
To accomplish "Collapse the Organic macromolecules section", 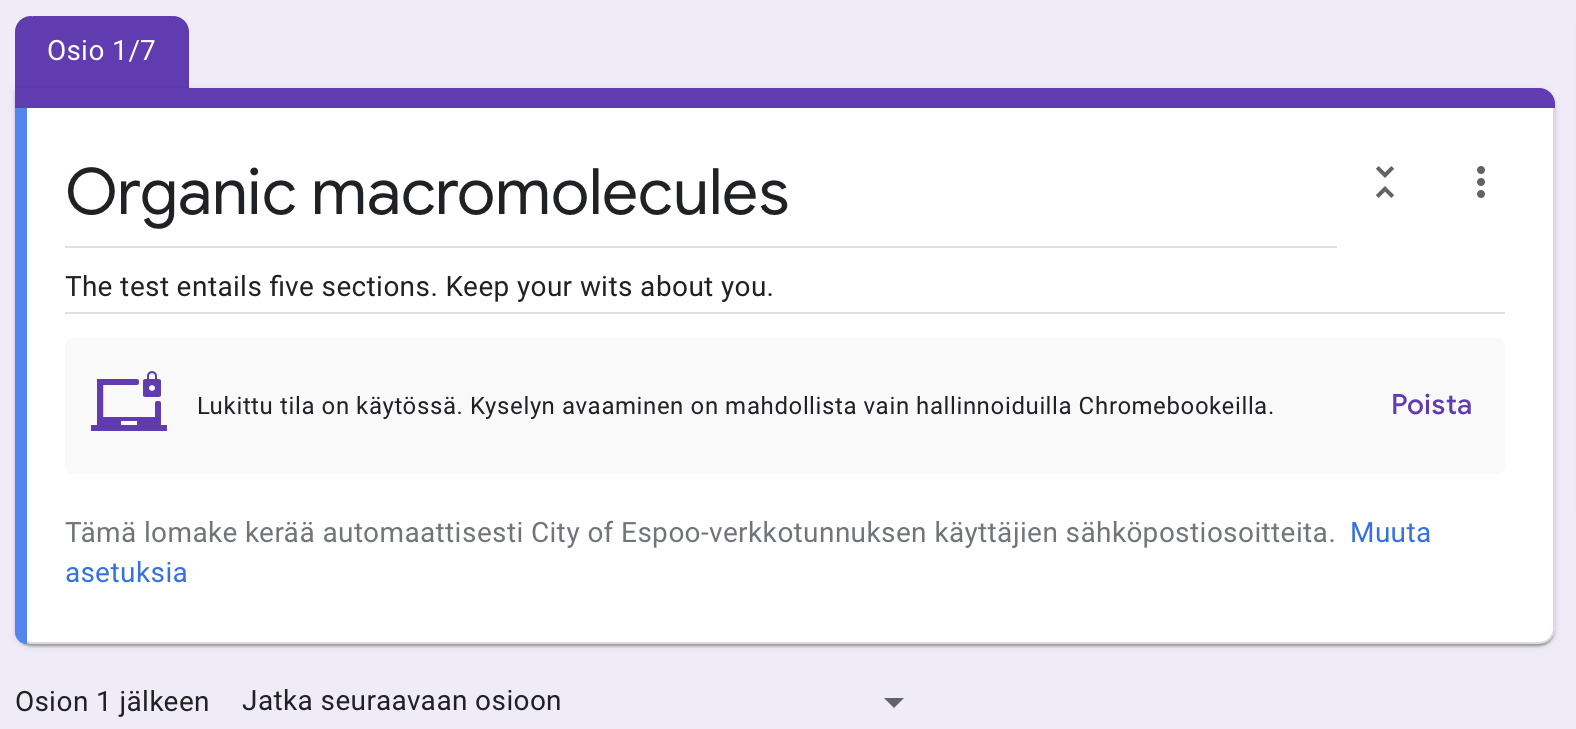I will click(x=1385, y=182).
